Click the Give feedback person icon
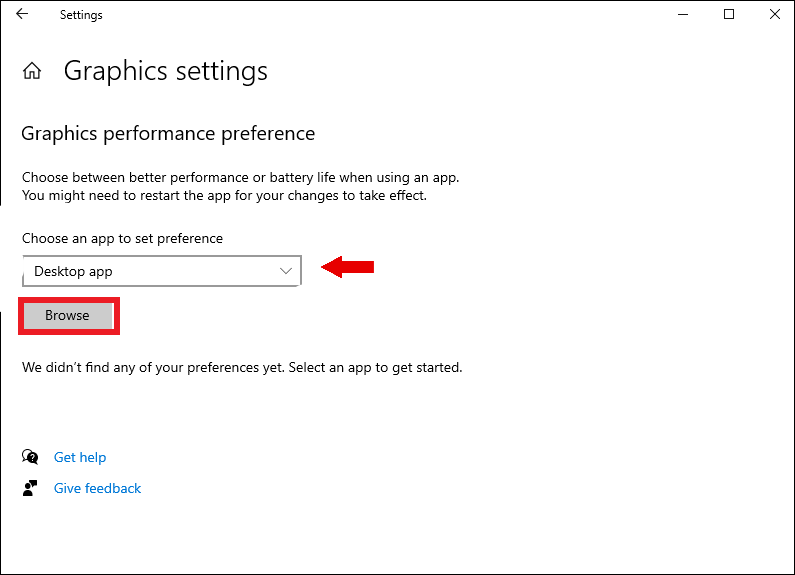The height and width of the screenshot is (575, 795). (x=30, y=488)
